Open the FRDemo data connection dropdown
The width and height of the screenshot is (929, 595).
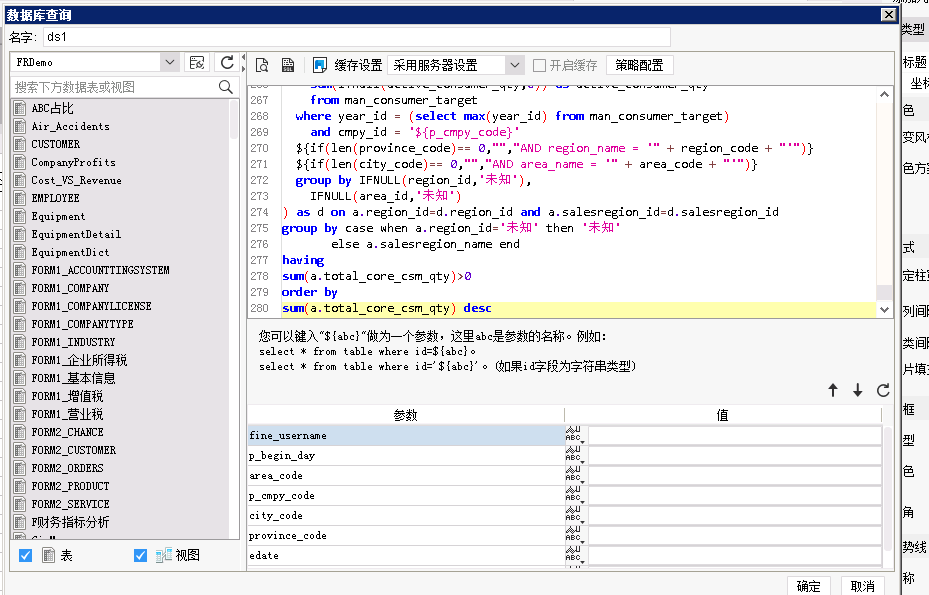coord(169,62)
